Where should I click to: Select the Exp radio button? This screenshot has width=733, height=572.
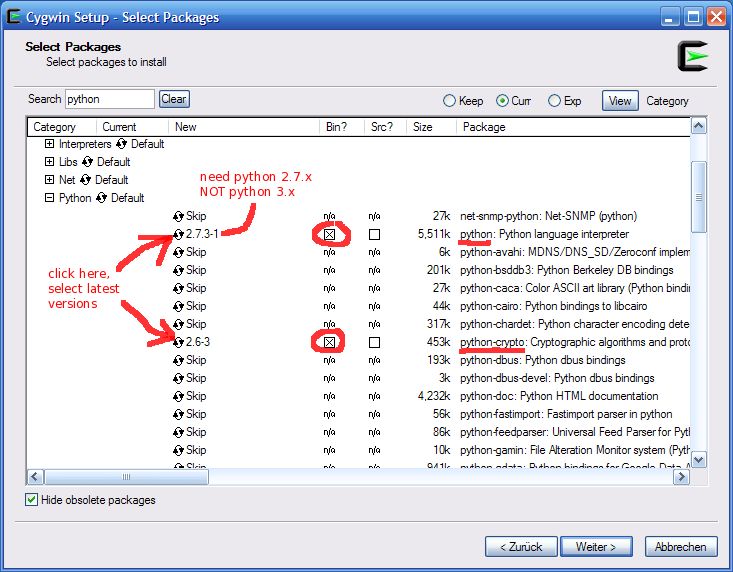point(554,101)
